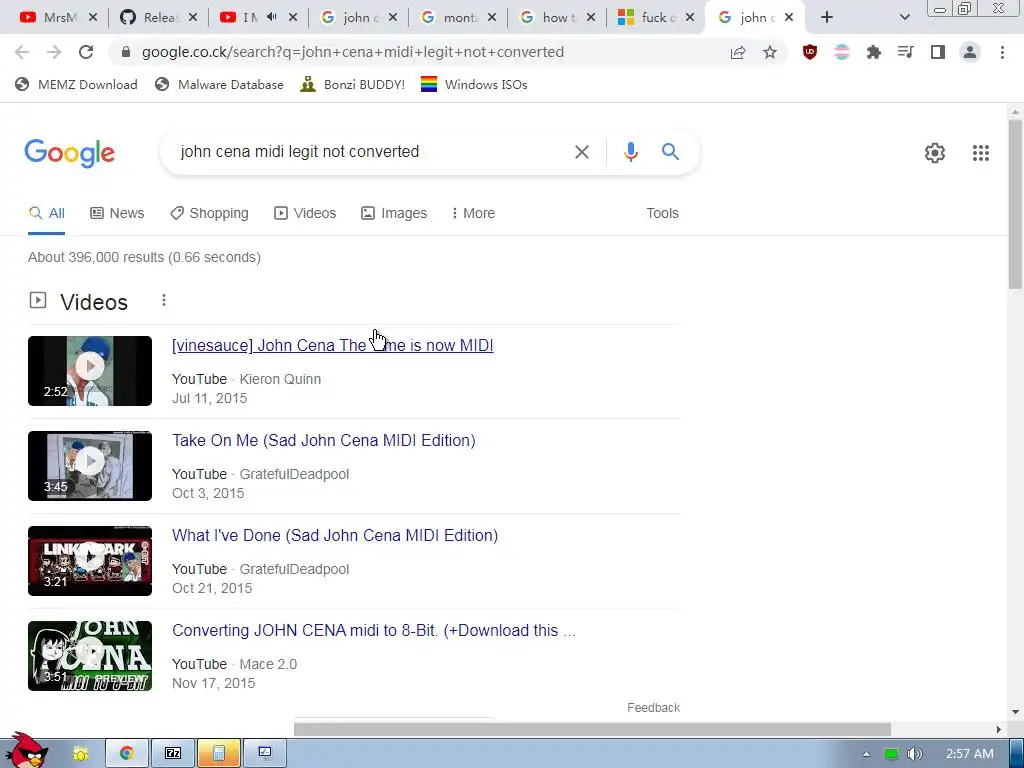Expand the tab search chevron
Screen dimensions: 1024x768
tap(904, 18)
